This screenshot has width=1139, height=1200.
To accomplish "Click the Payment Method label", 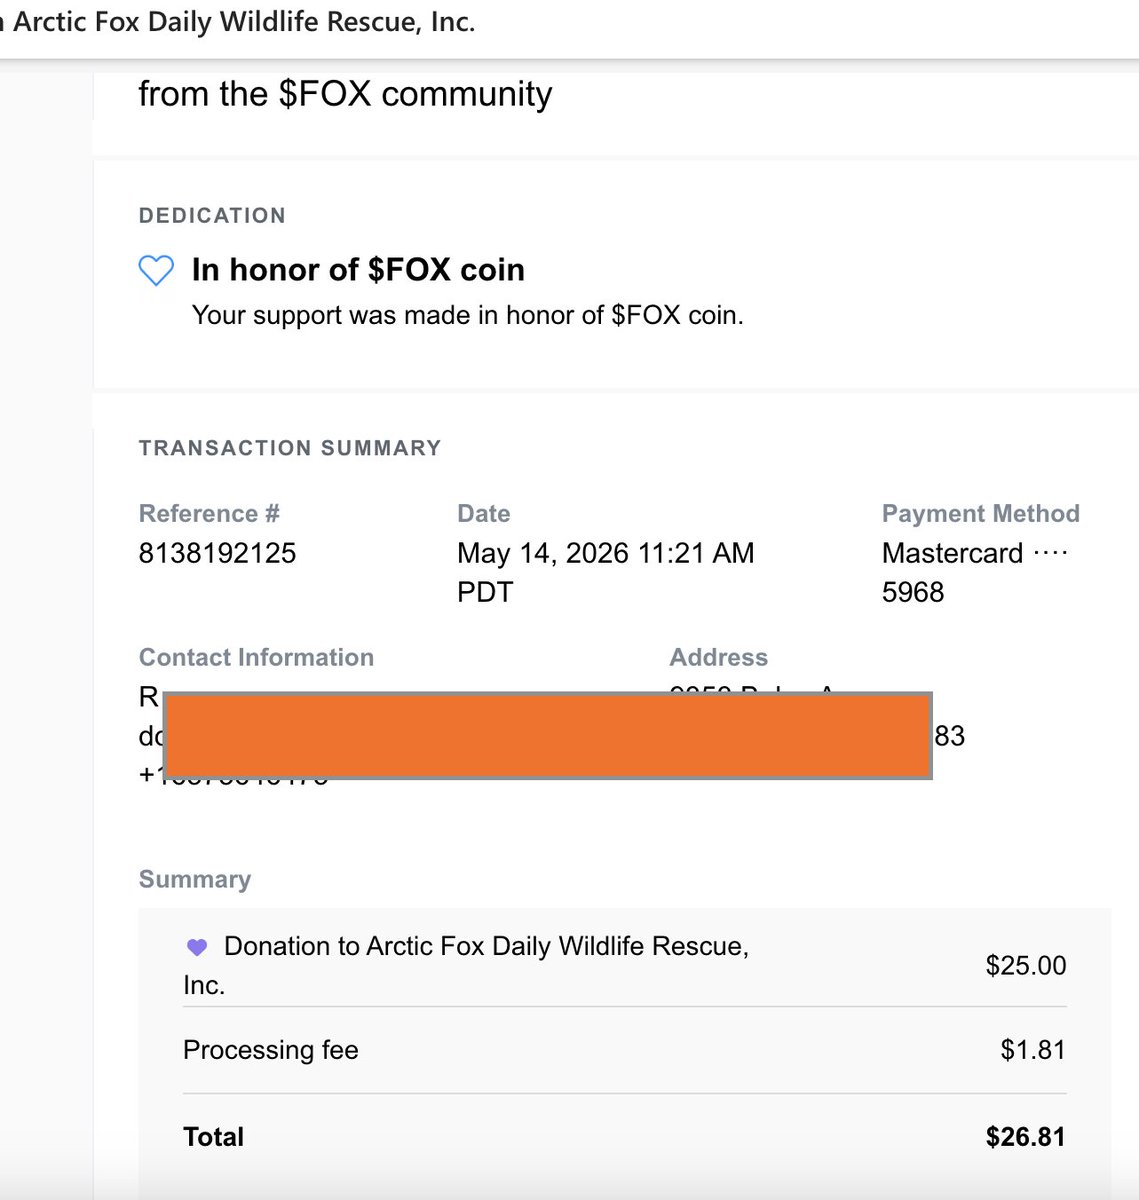I will click(980, 513).
